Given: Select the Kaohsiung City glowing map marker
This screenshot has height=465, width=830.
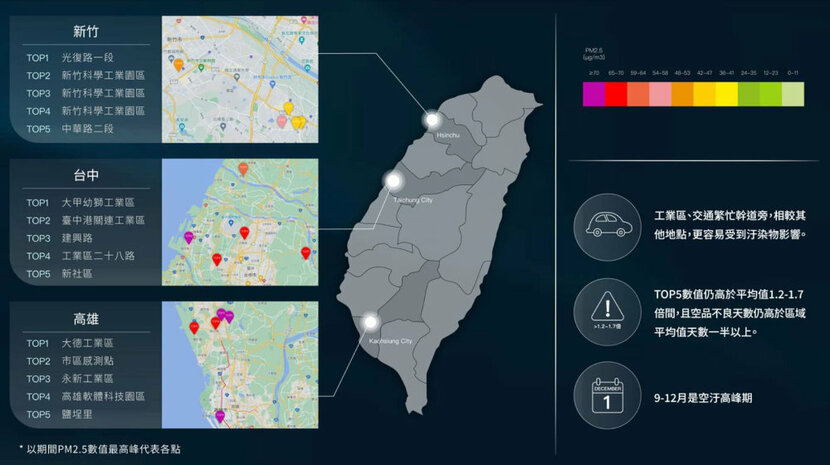Looking at the screenshot, I should pyautogui.click(x=371, y=322).
